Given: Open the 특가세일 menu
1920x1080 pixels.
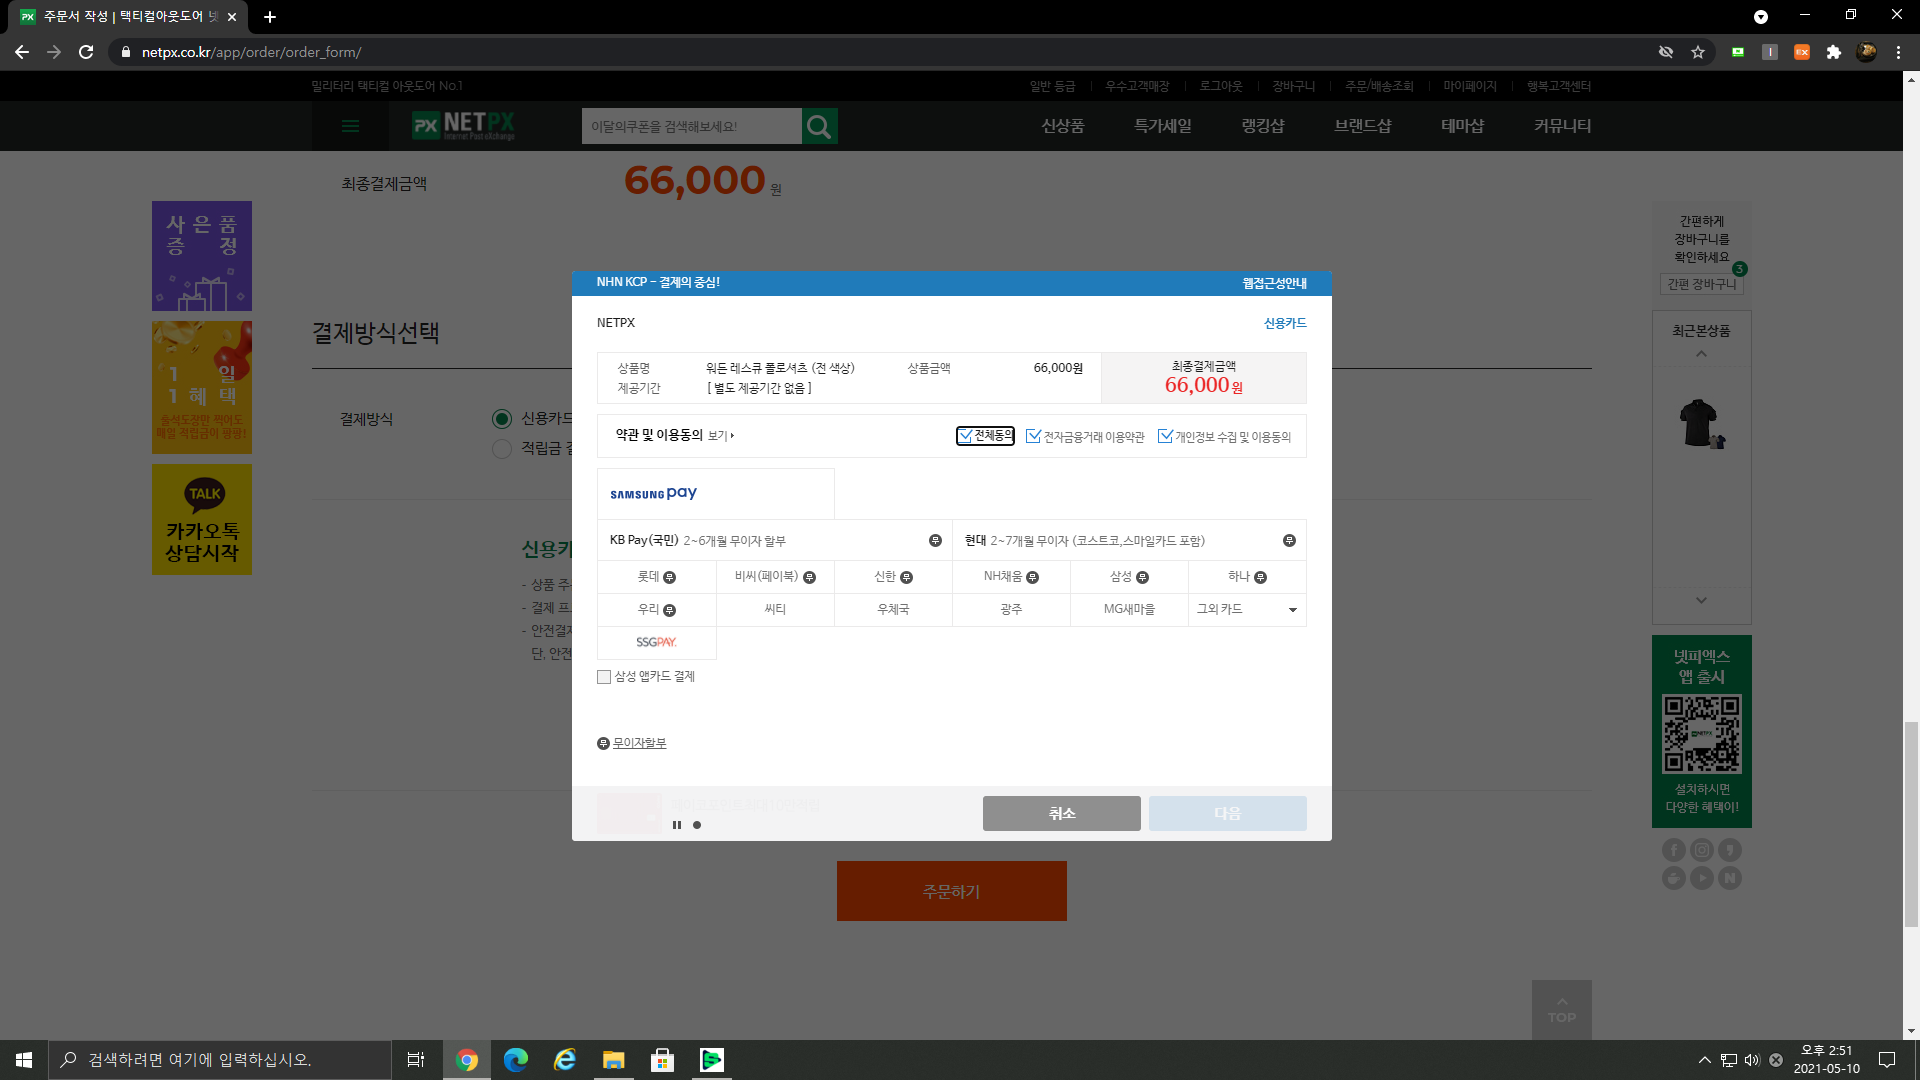Looking at the screenshot, I should click(x=1162, y=126).
